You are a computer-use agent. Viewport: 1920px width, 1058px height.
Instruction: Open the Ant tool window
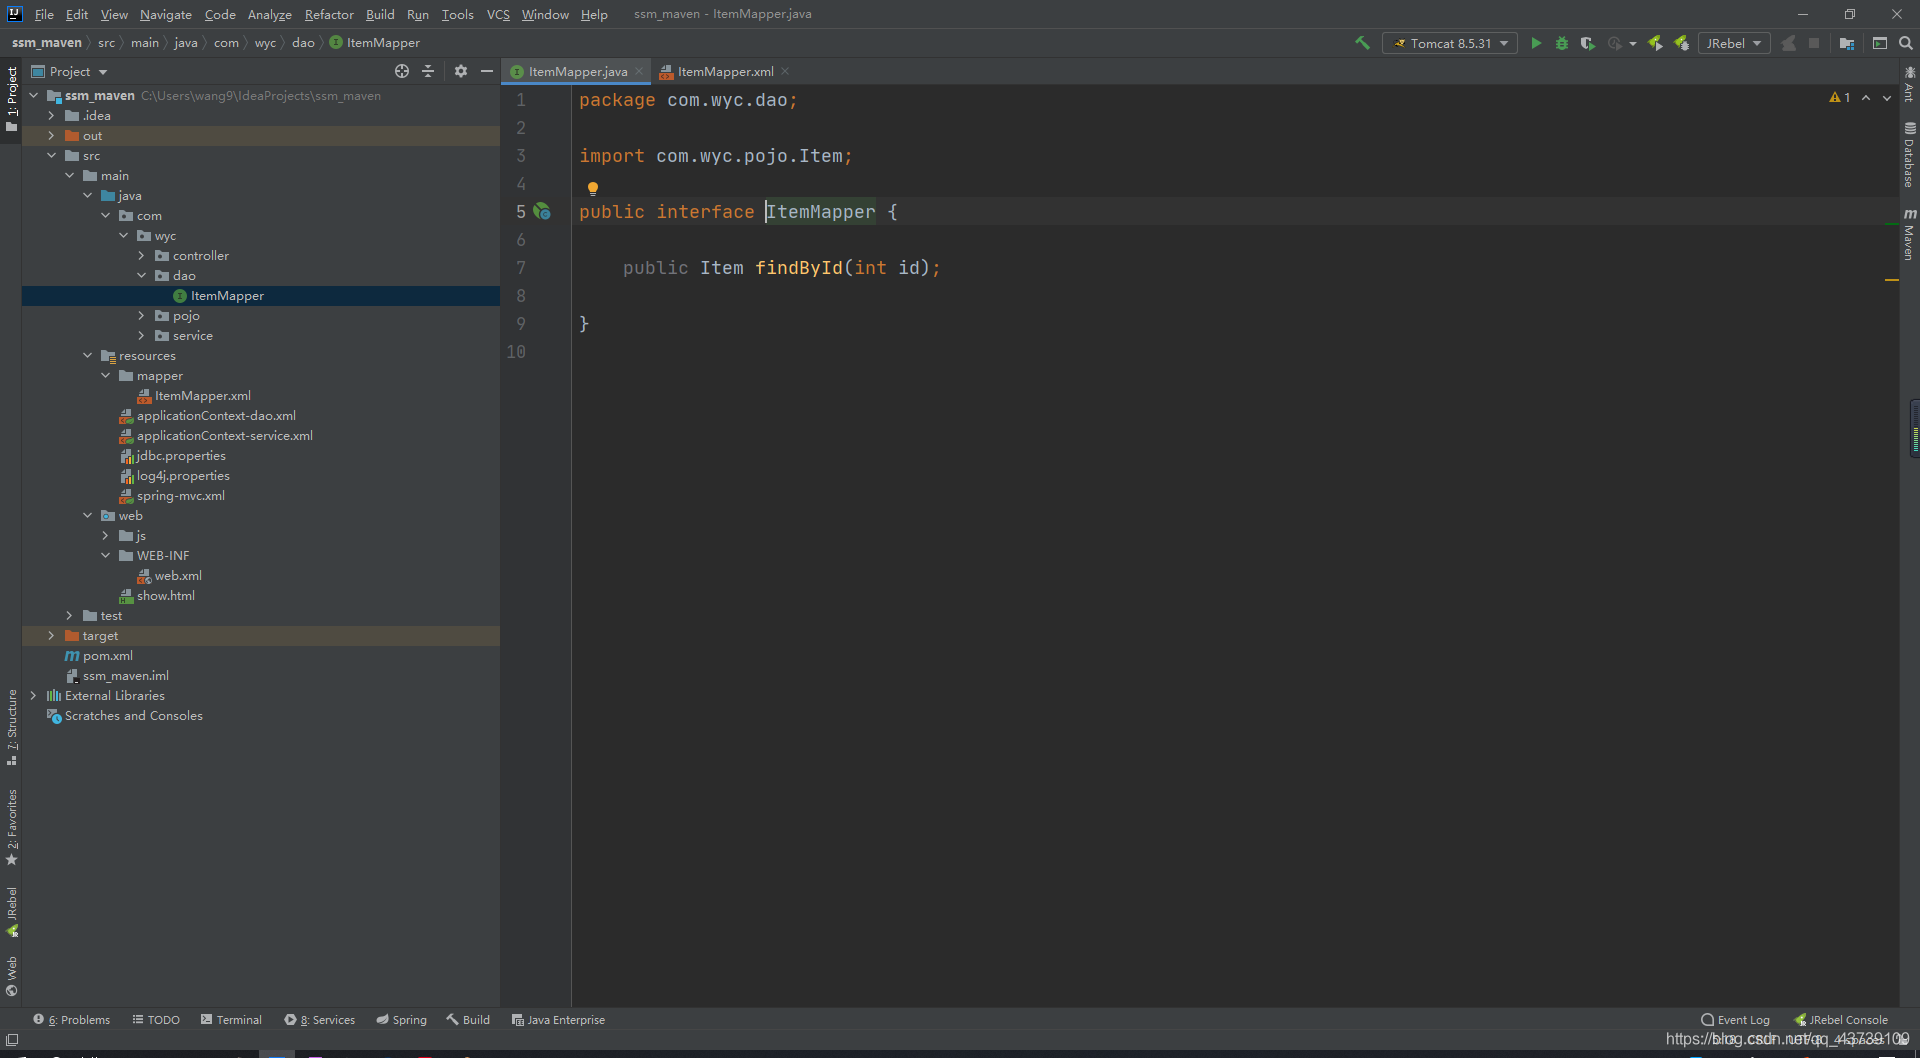[1909, 84]
